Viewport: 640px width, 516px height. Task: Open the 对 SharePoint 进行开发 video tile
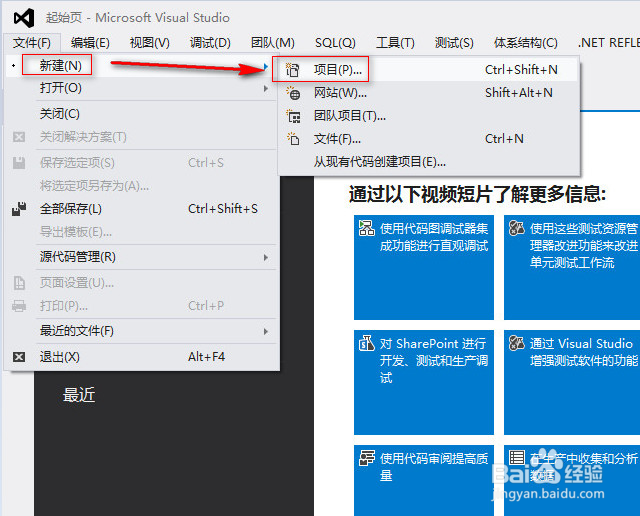pyautogui.click(x=424, y=383)
